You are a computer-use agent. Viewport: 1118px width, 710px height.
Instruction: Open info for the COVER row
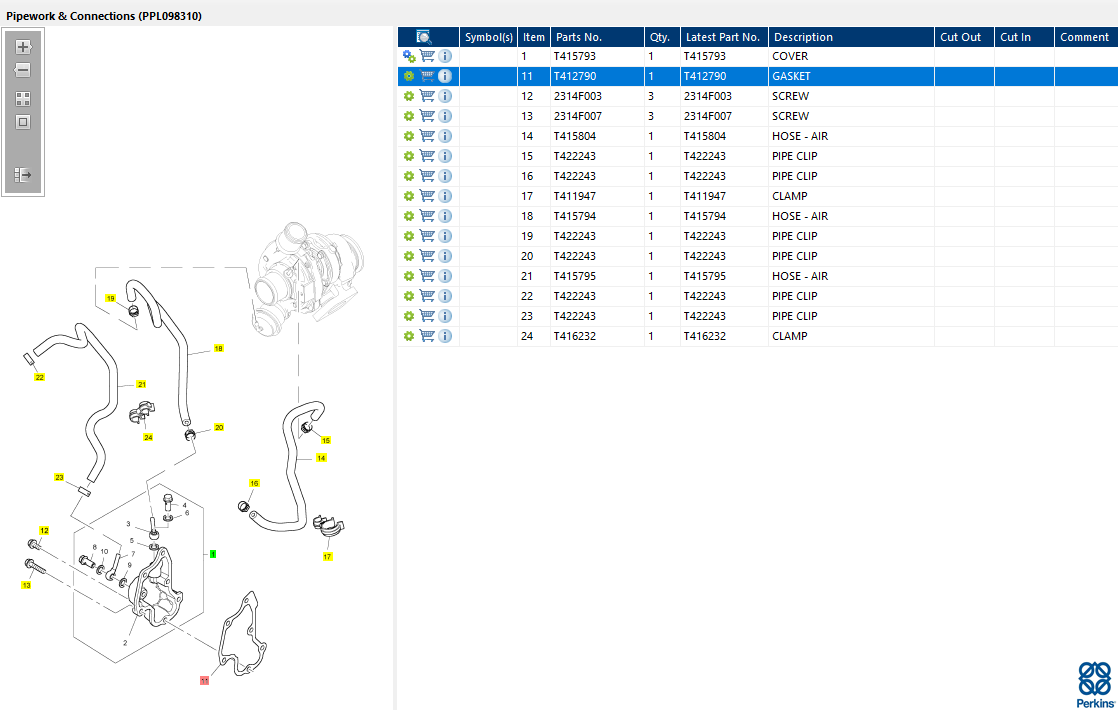coord(445,56)
